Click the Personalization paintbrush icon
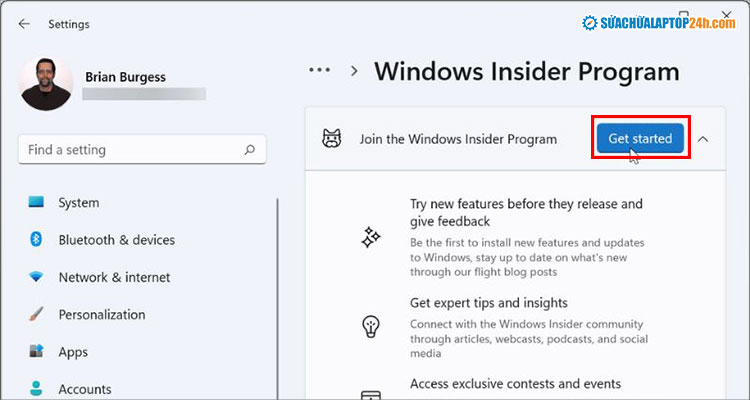 [x=37, y=314]
